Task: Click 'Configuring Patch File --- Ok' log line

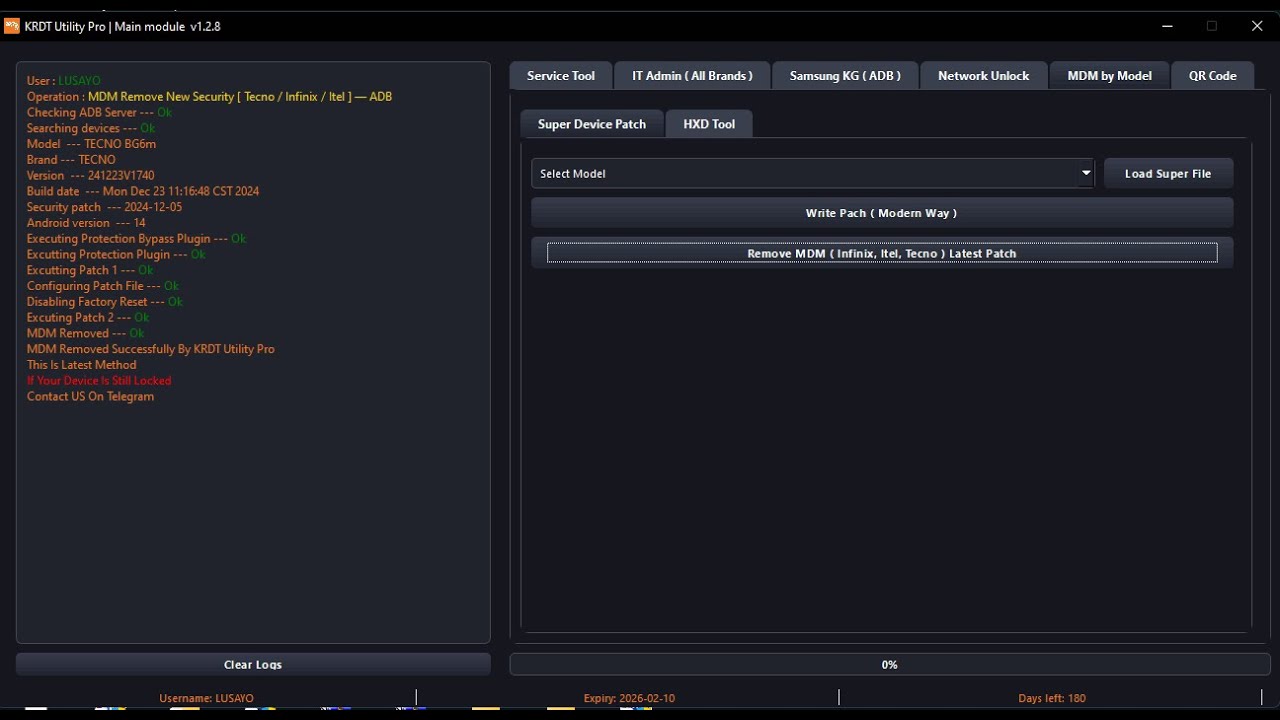Action: [103, 286]
